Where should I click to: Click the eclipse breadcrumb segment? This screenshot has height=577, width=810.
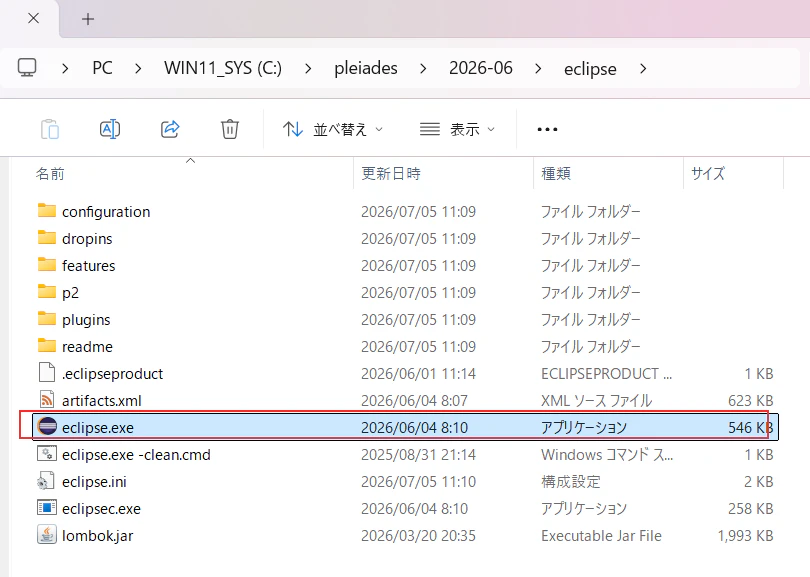pyautogui.click(x=590, y=69)
